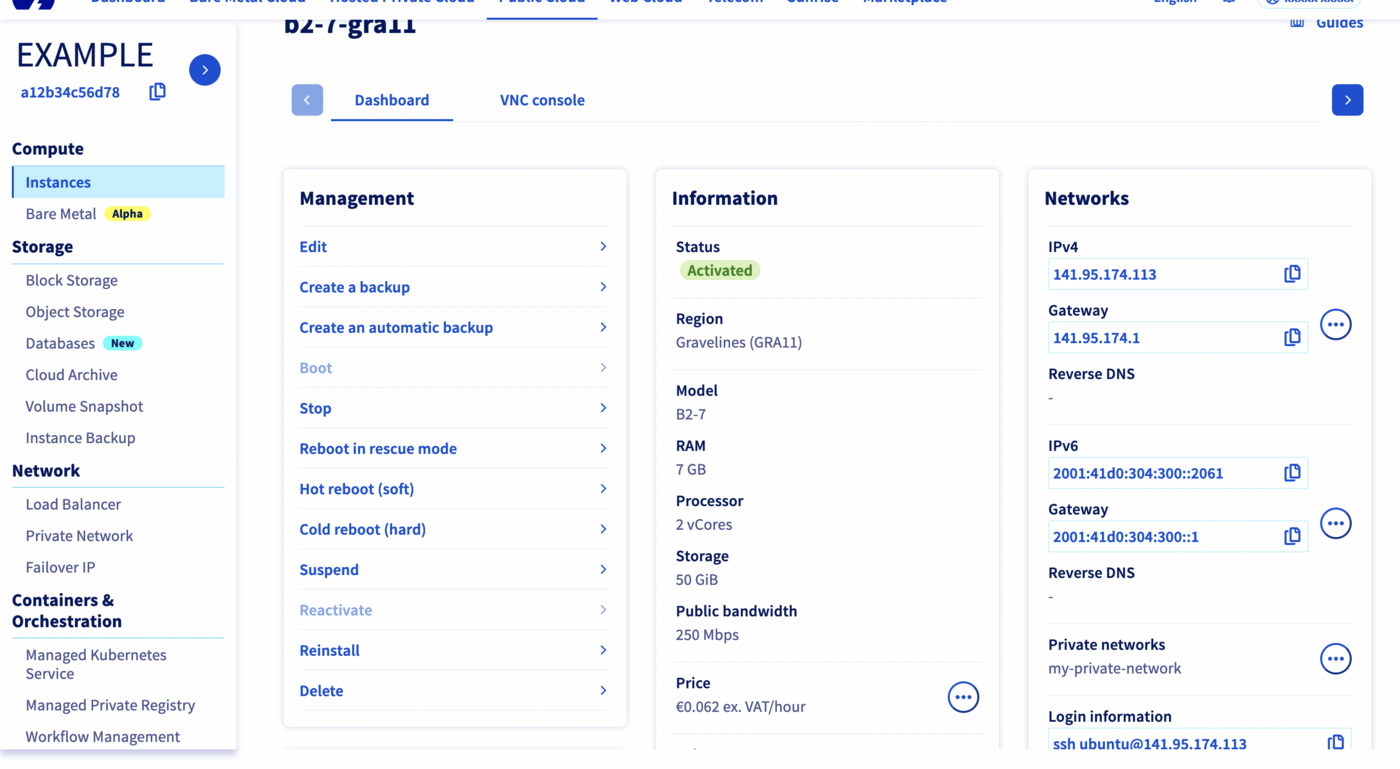Open the IPv4 network options menu
This screenshot has height=769, width=1400.
click(1335, 324)
